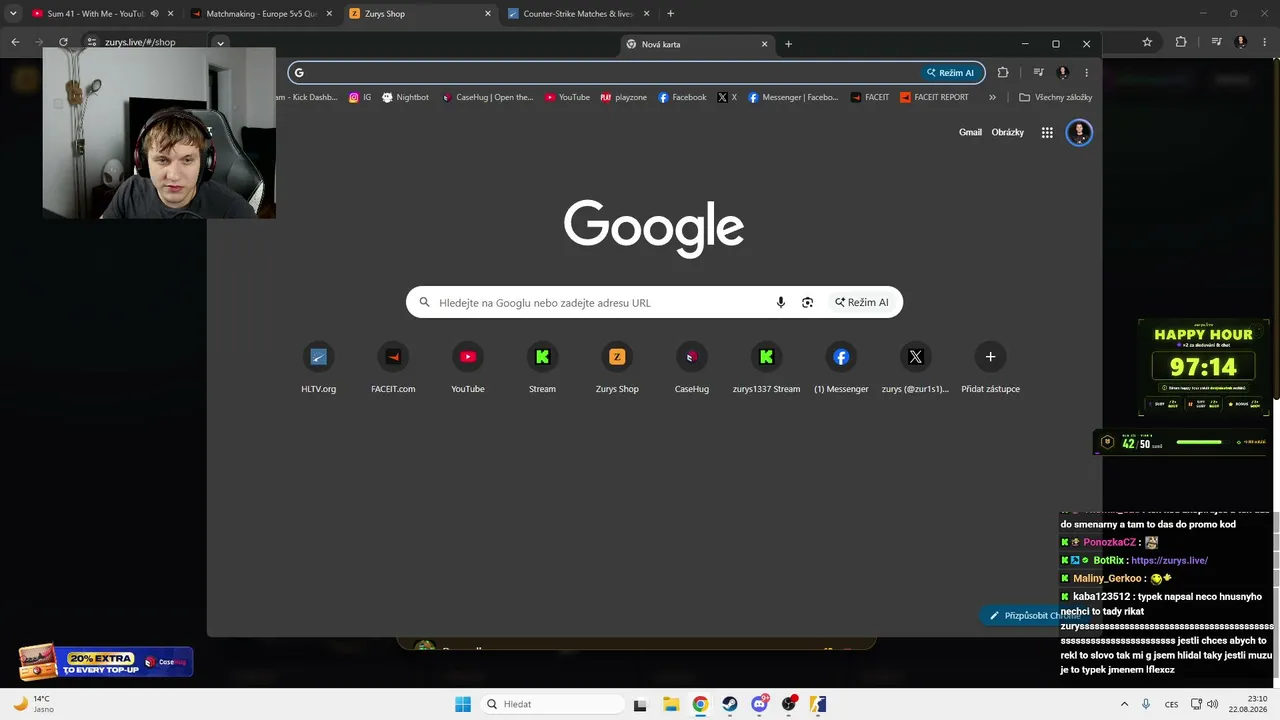Click the Chrome icon in the taskbar
The image size is (1280, 720).
(x=700, y=704)
